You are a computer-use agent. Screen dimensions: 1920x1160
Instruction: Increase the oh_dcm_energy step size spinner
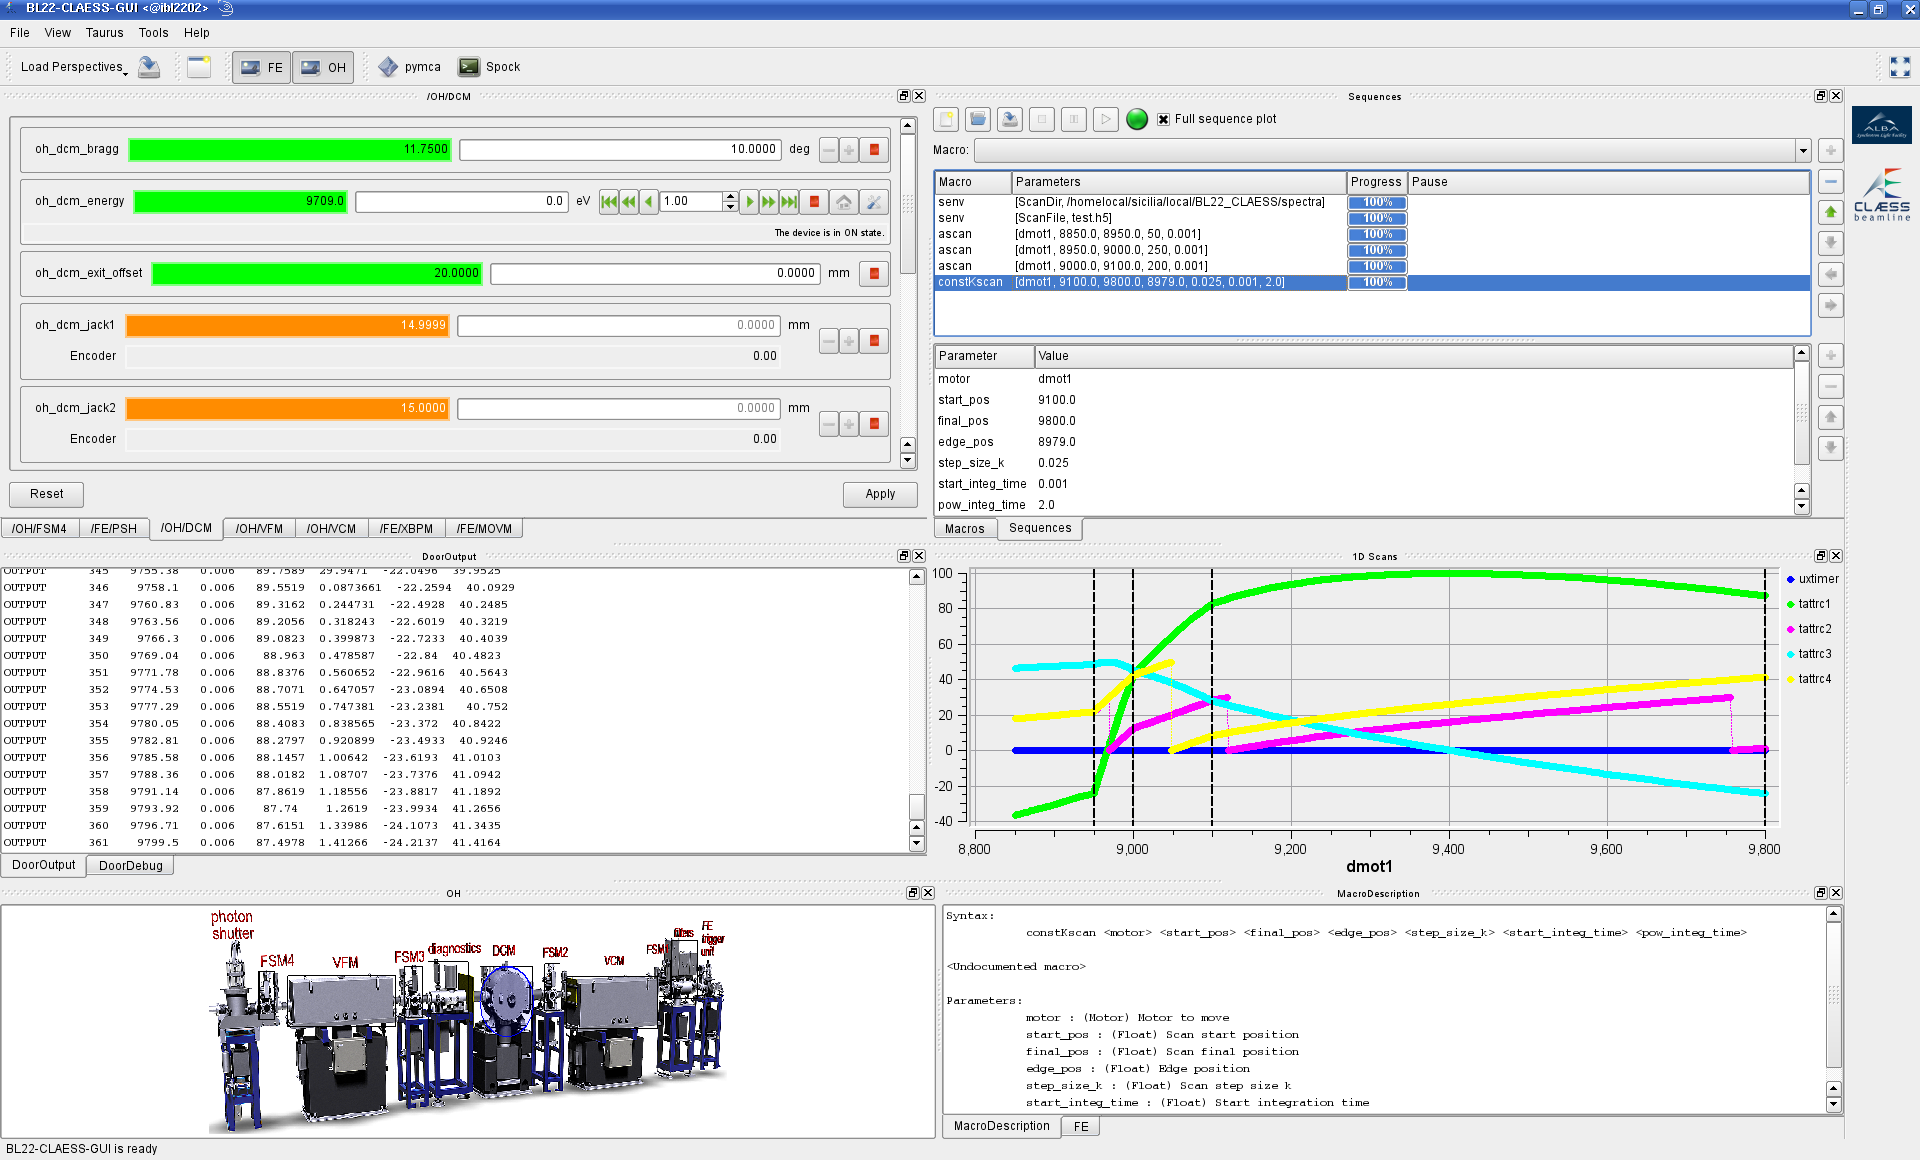click(x=730, y=197)
